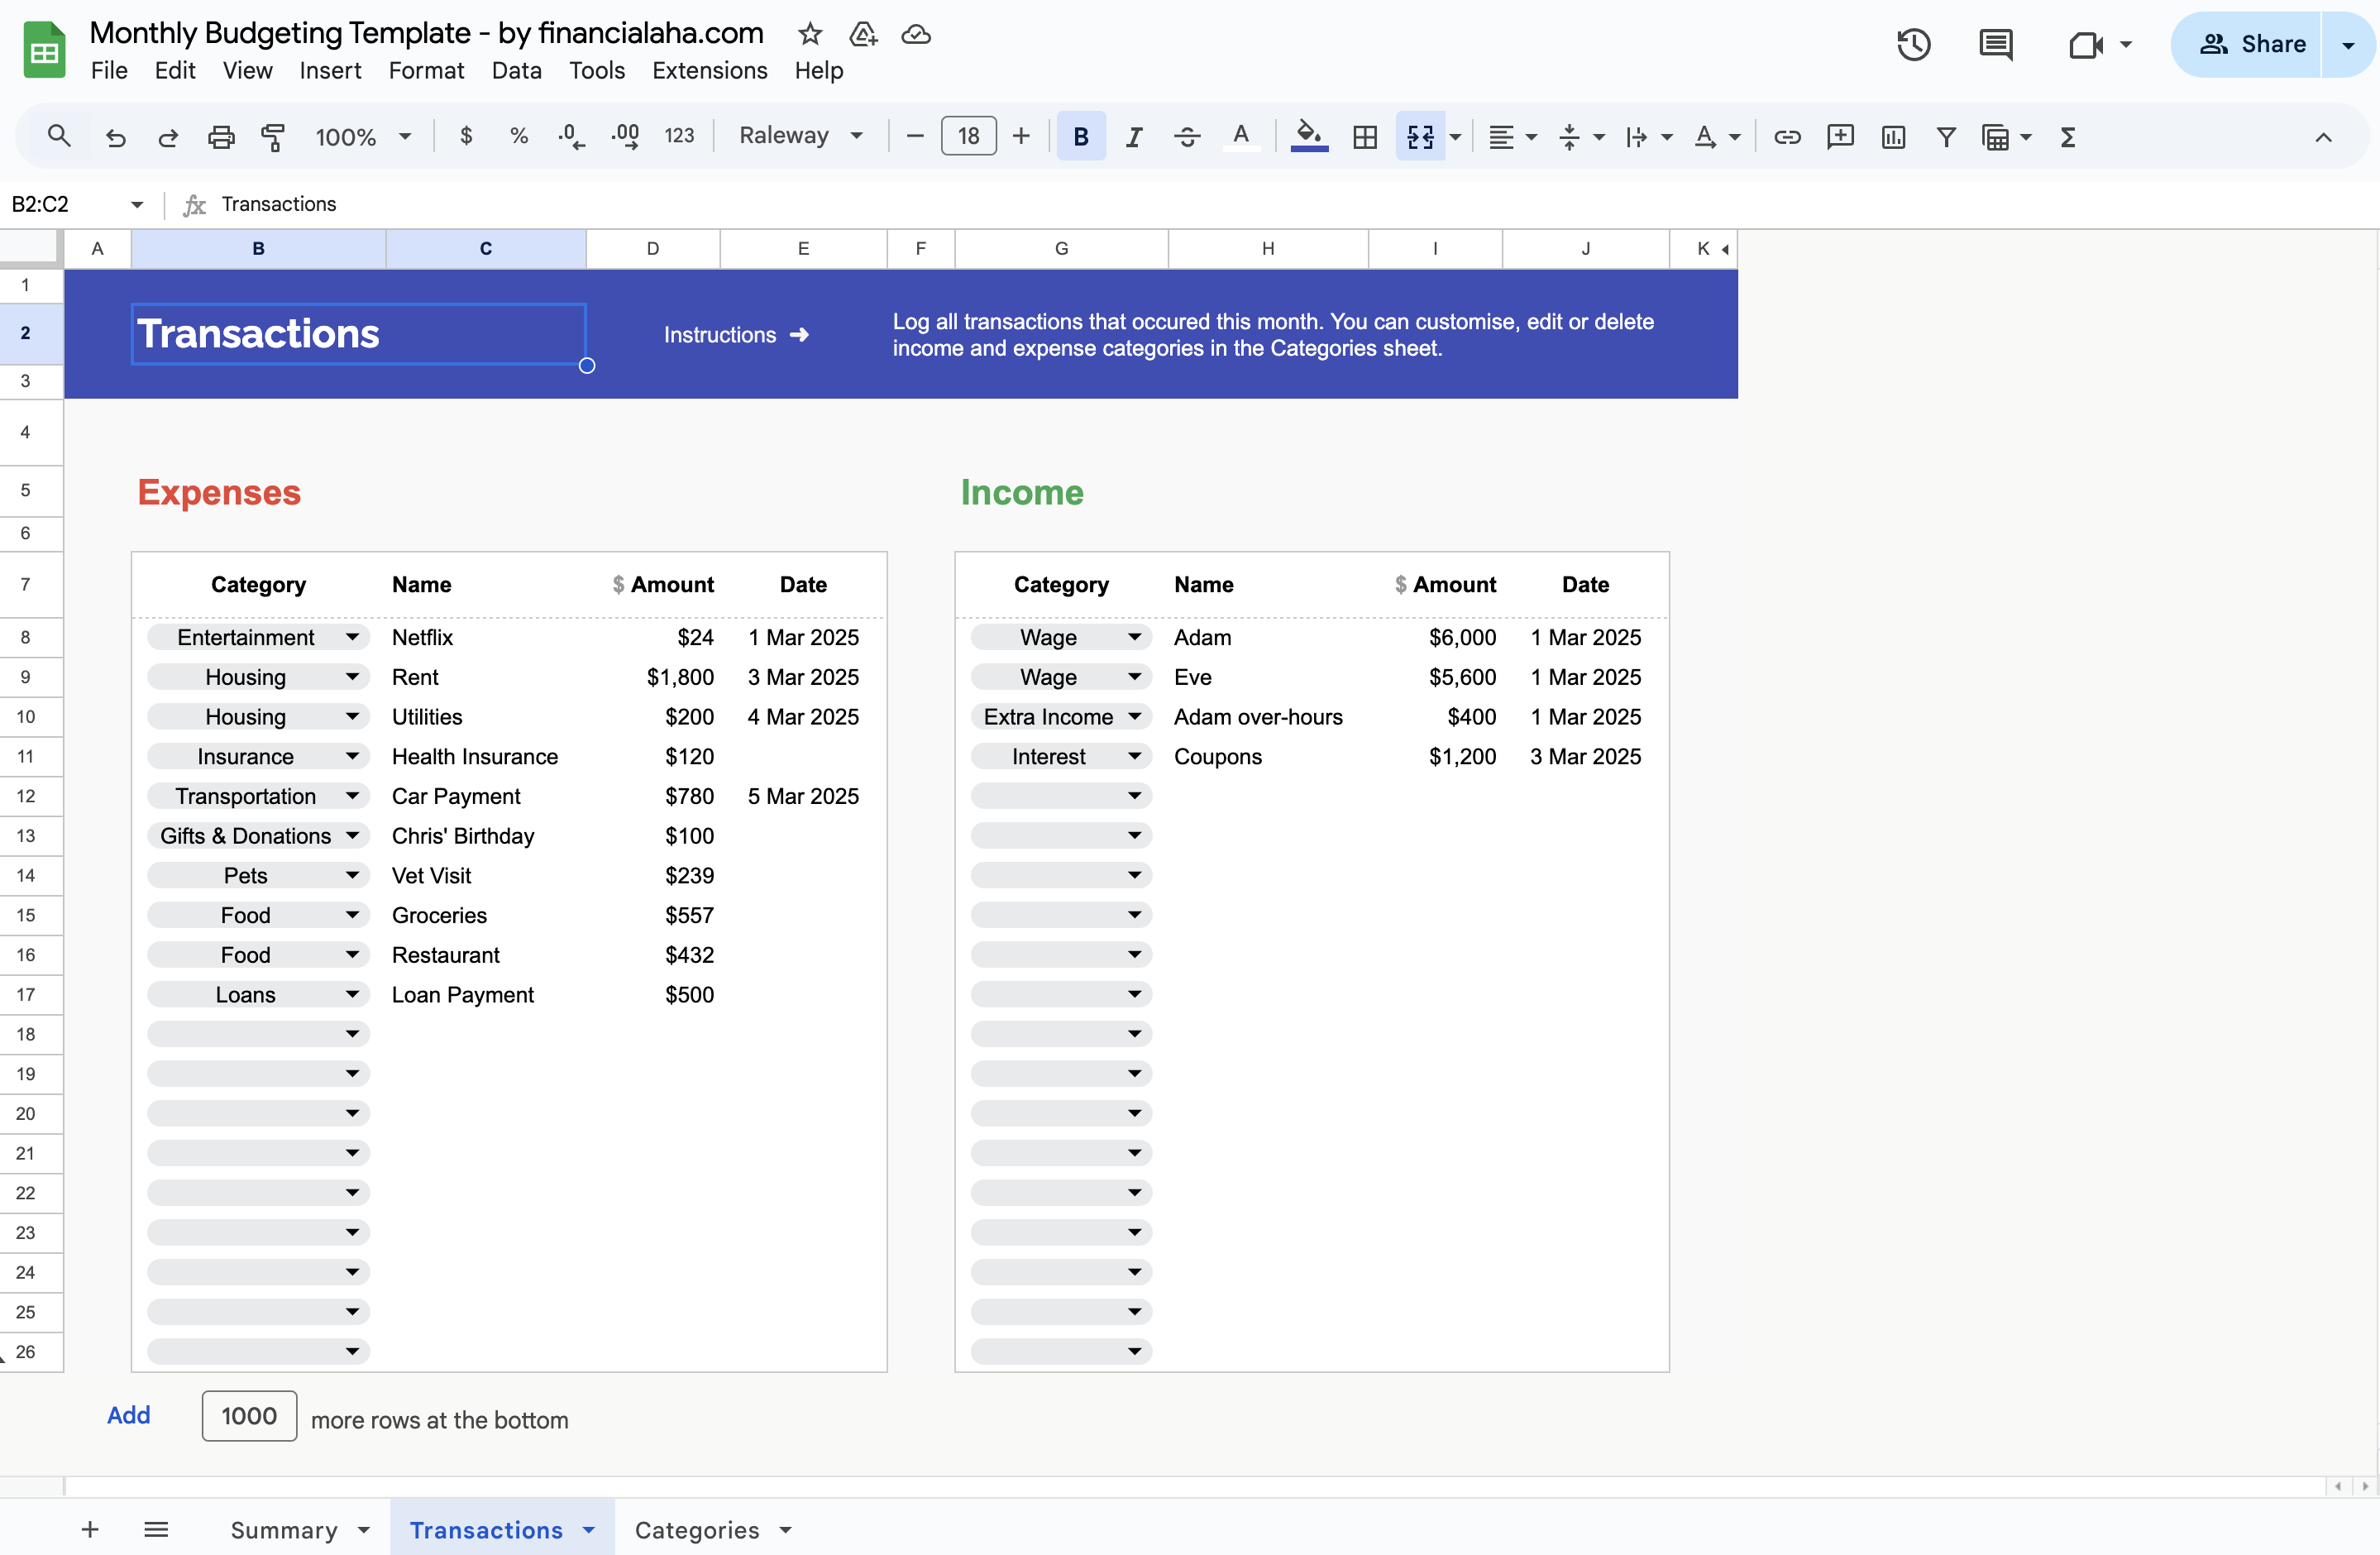
Task: Open the comments panel
Action: click(1996, 44)
